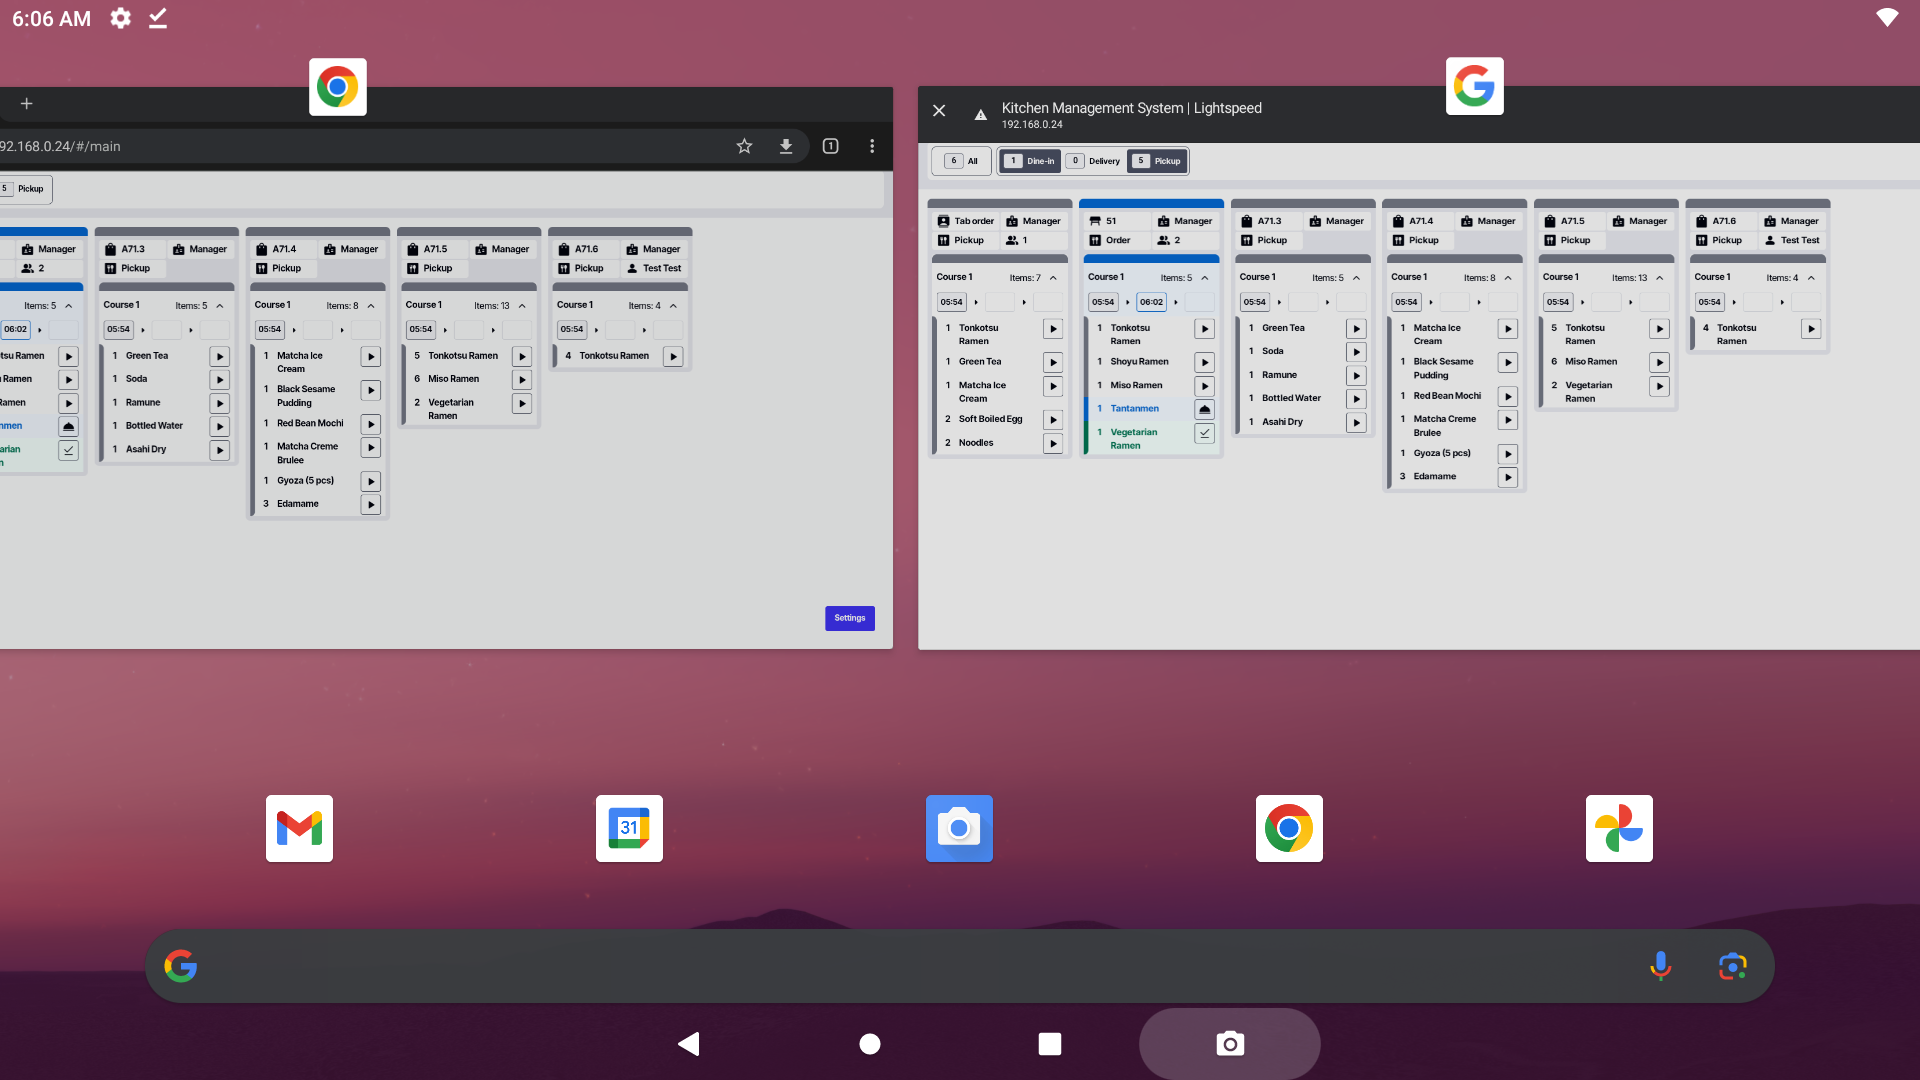The image size is (1920, 1080).
Task: Tap the screenshot button in navigation bar
Action: [1229, 1043]
